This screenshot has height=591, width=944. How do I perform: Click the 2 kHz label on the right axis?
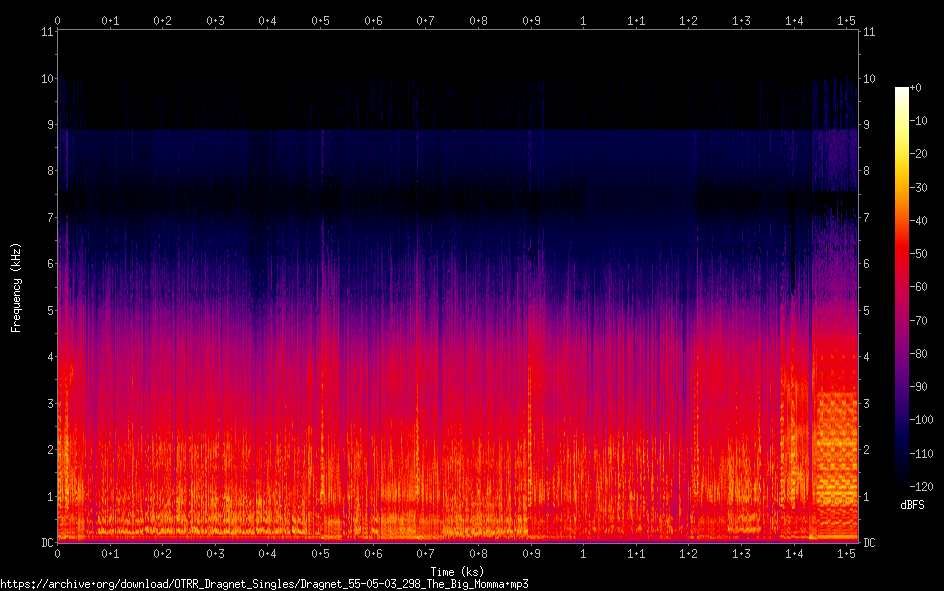(867, 450)
